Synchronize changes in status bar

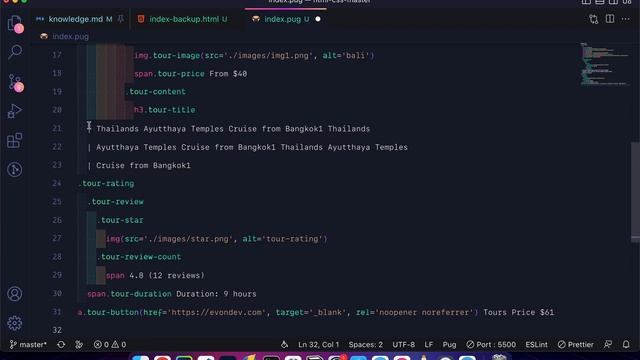[x=61, y=344]
